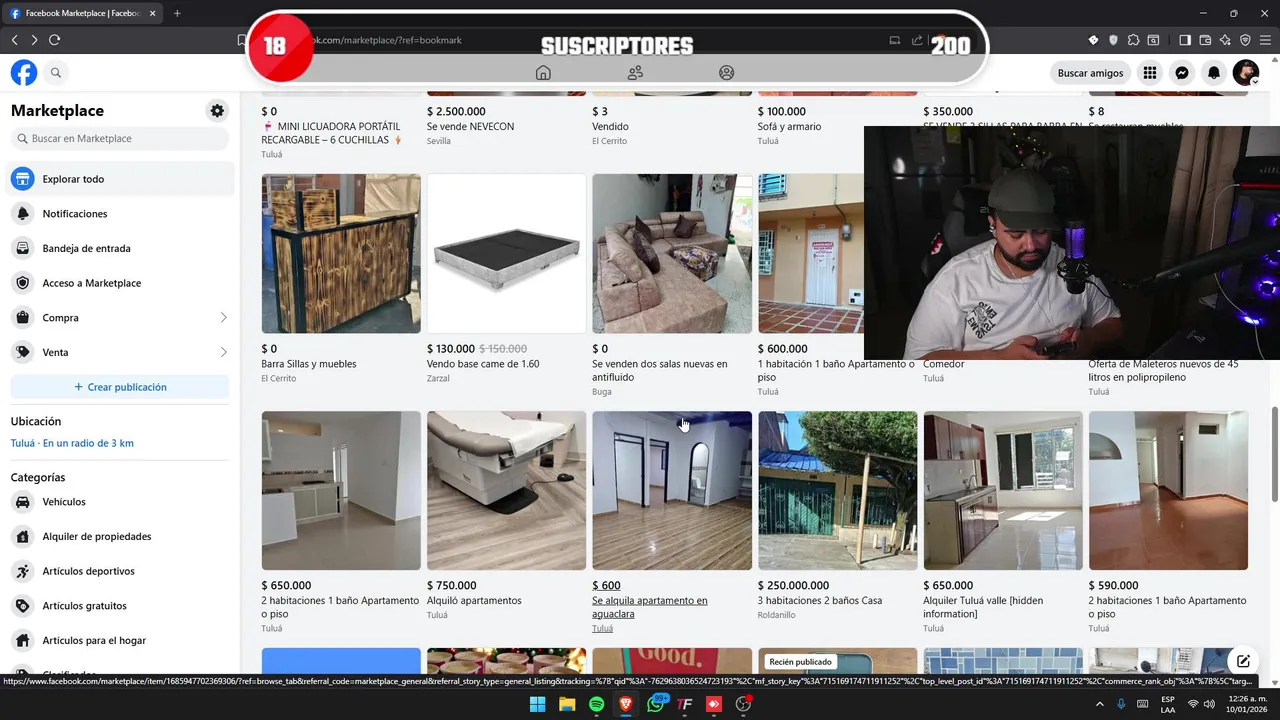Open File Explorer from the taskbar
The image size is (1280, 720).
[x=567, y=704]
